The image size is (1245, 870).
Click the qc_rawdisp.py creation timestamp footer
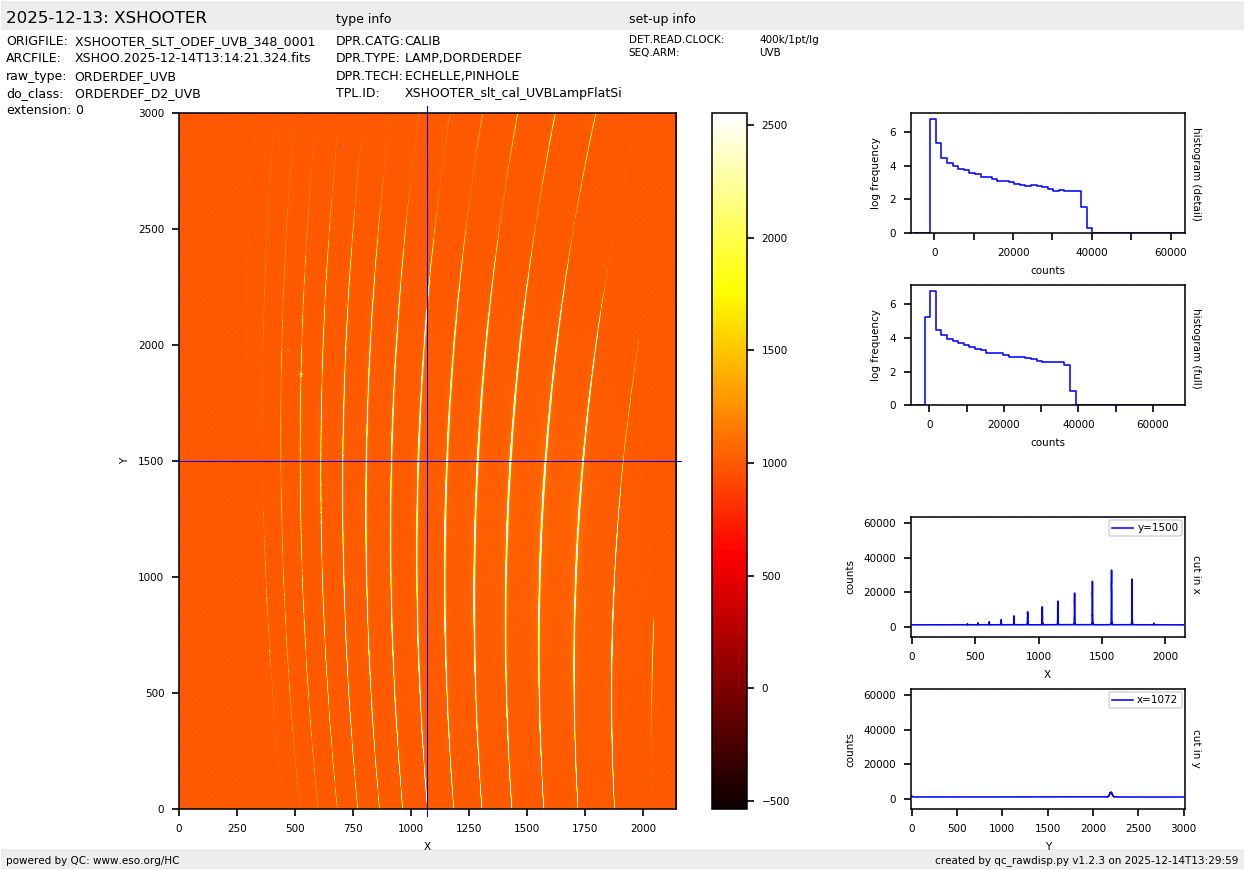tap(1086, 860)
